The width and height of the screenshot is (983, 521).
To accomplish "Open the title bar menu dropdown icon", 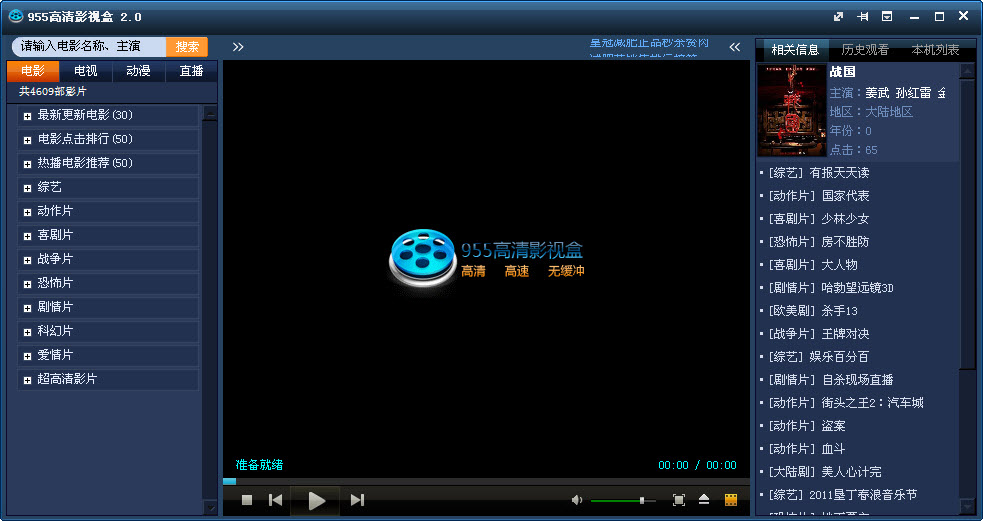I will tap(887, 17).
